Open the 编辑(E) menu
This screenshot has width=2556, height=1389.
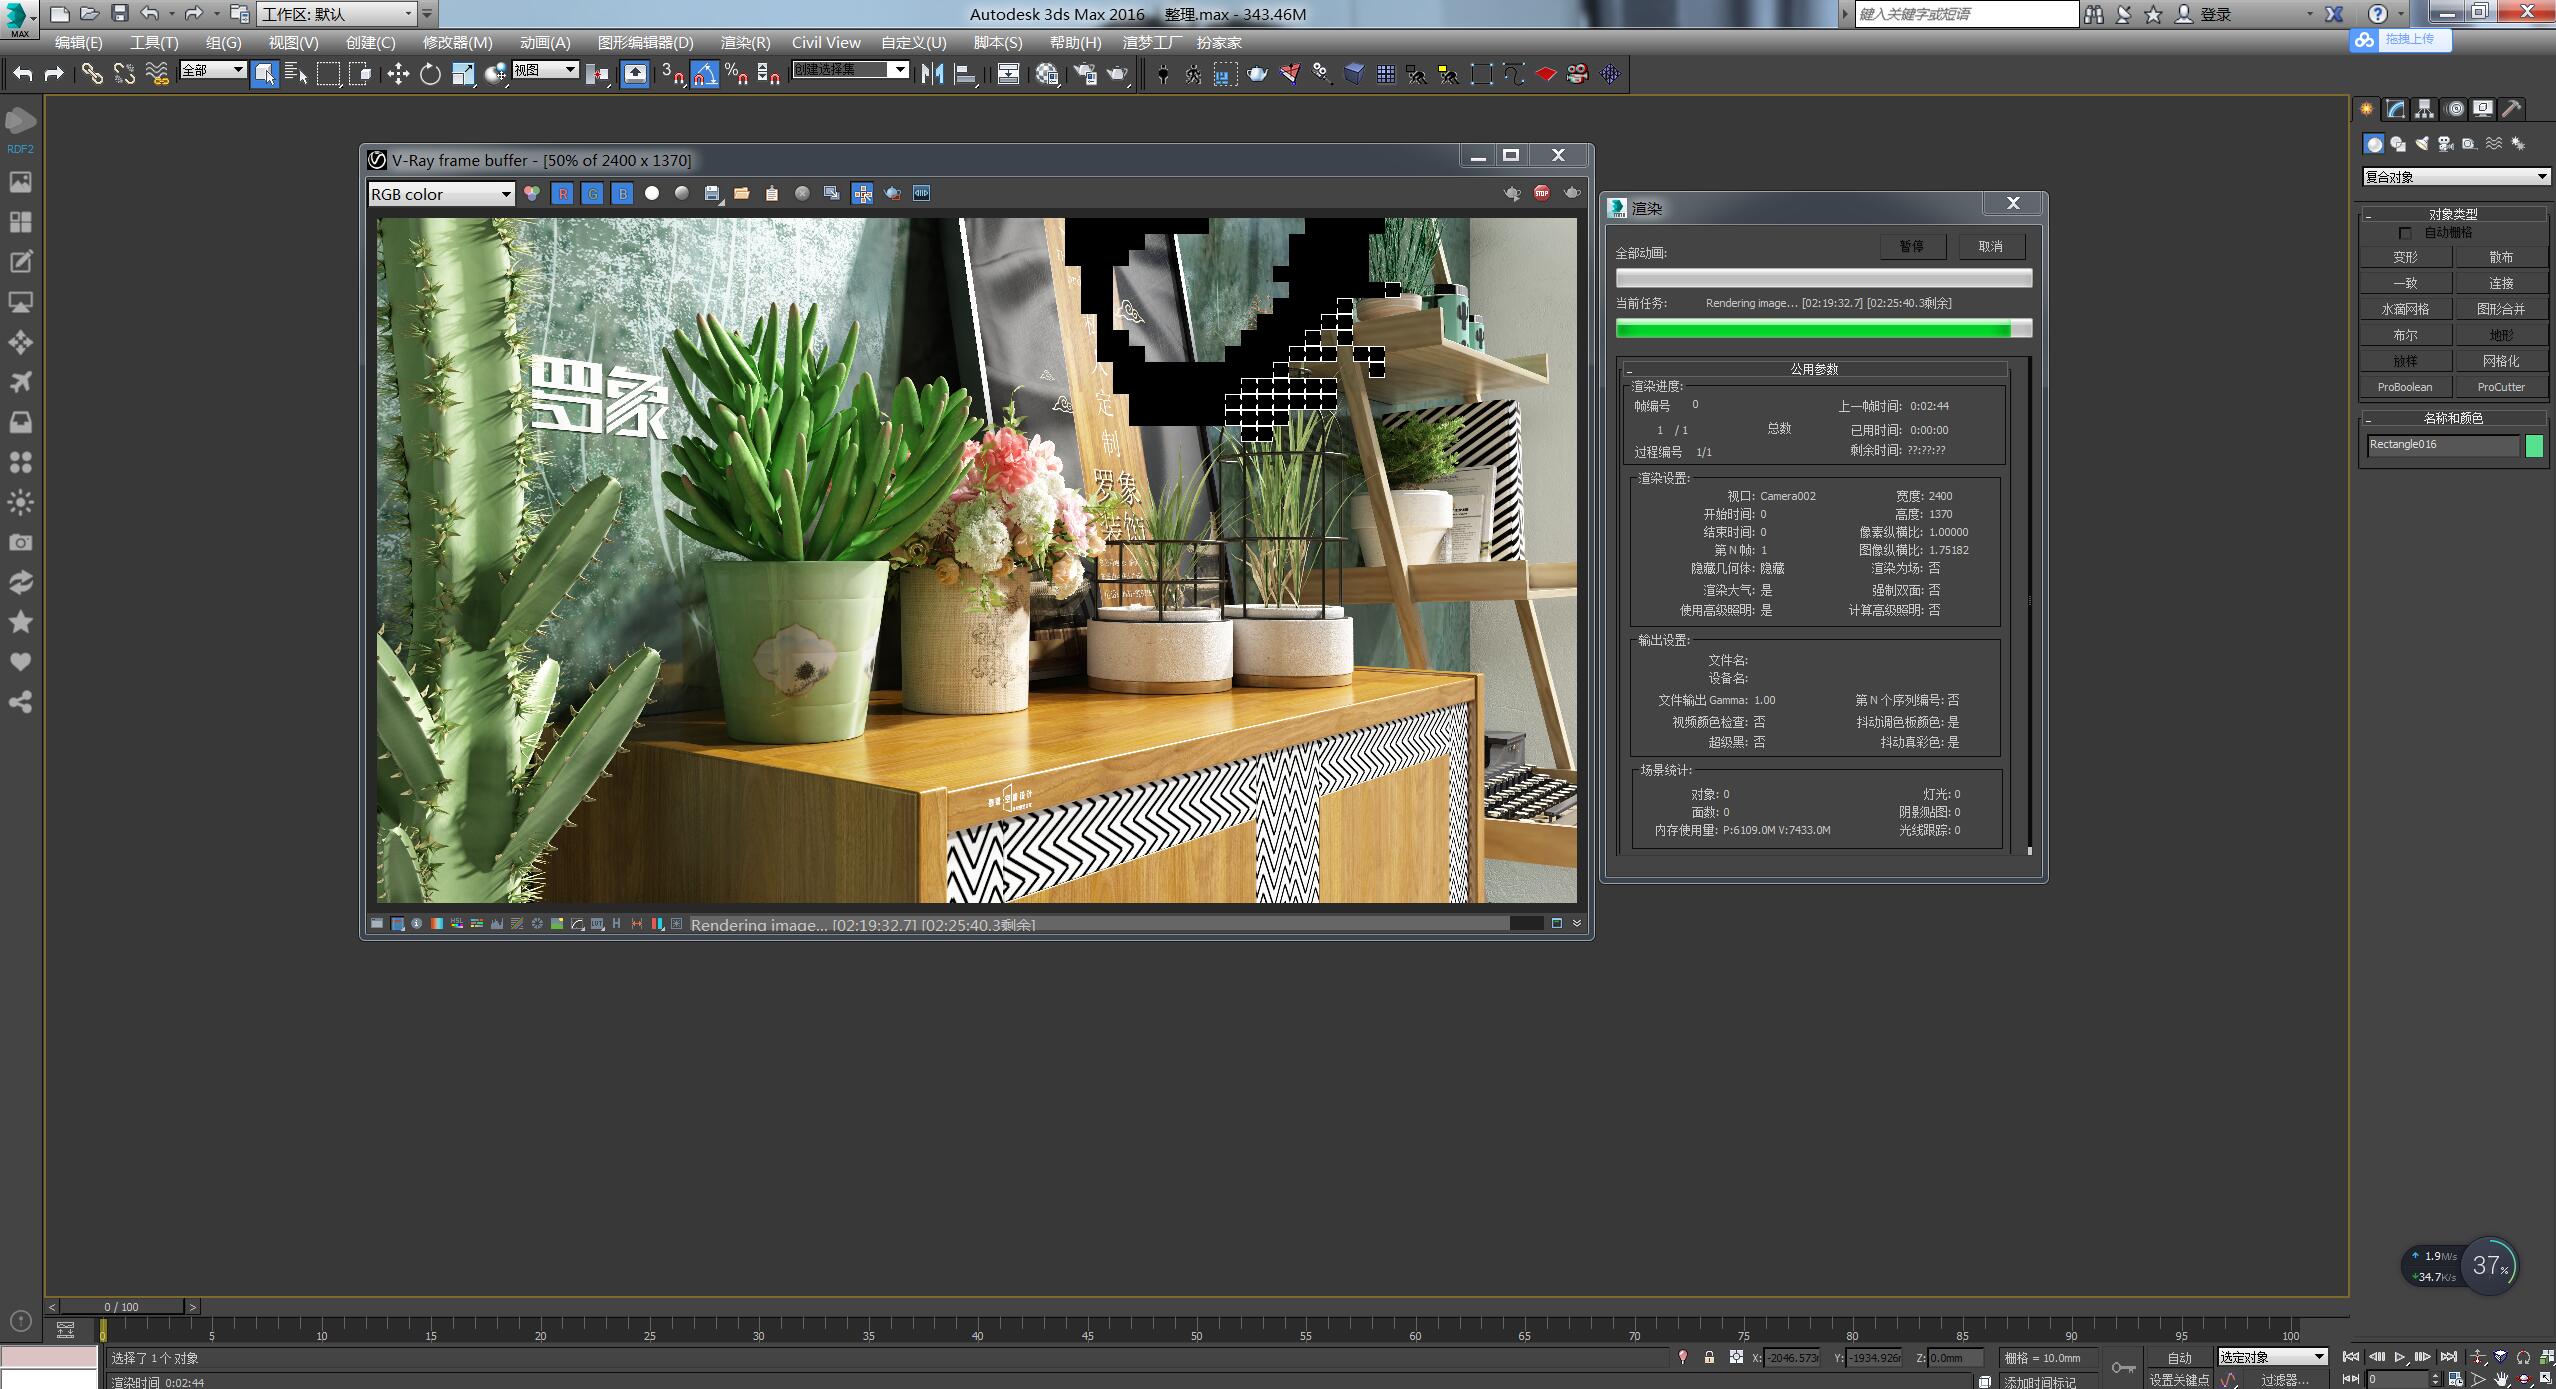pyautogui.click(x=78, y=42)
